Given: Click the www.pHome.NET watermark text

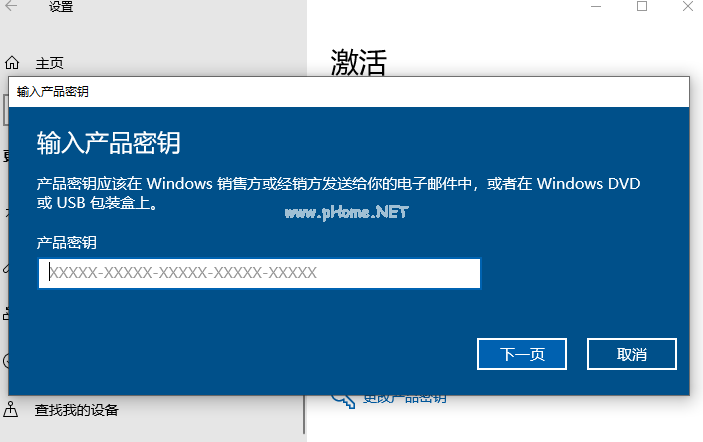Looking at the screenshot, I should (x=347, y=212).
